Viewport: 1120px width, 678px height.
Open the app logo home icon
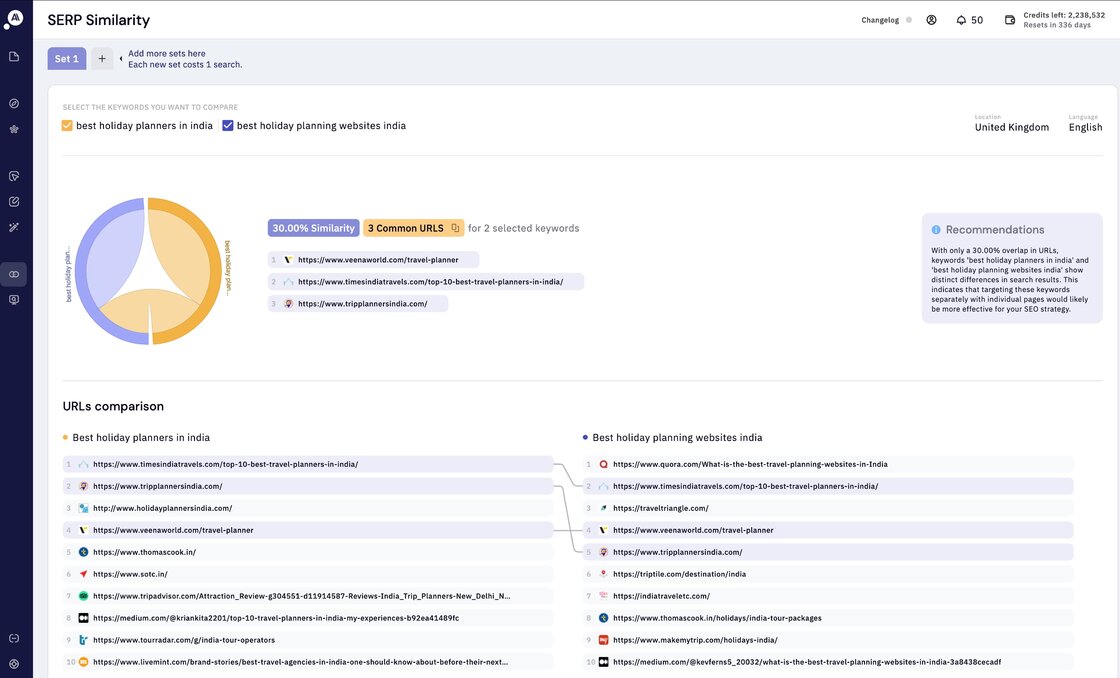click(x=14, y=19)
